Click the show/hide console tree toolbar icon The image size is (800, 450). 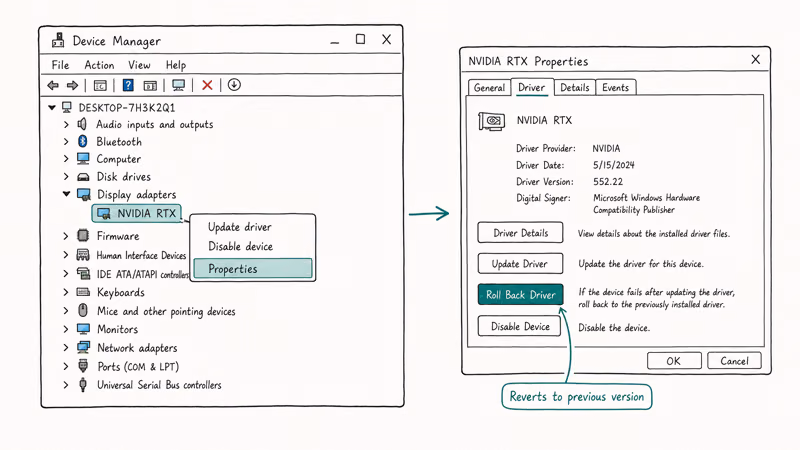pyautogui.click(x=100, y=85)
